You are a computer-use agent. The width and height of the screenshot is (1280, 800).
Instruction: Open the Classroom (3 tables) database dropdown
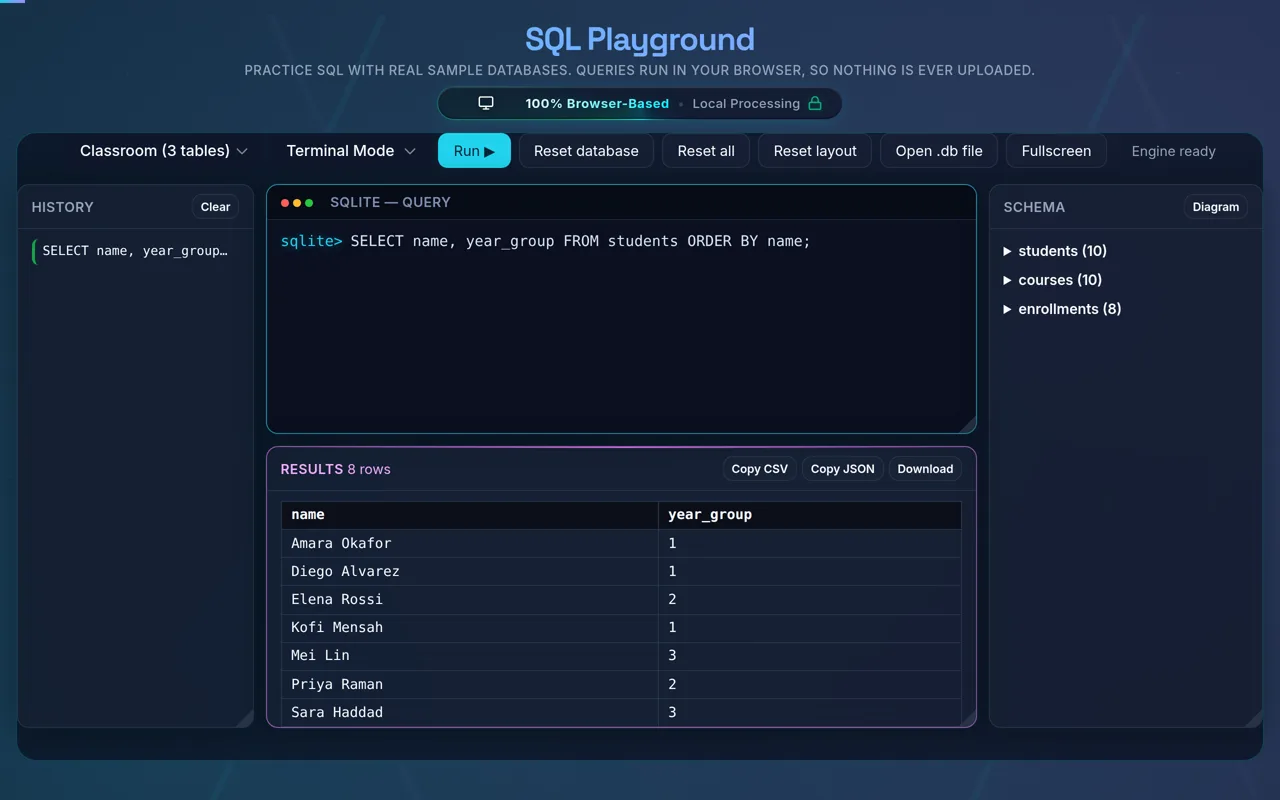[164, 151]
